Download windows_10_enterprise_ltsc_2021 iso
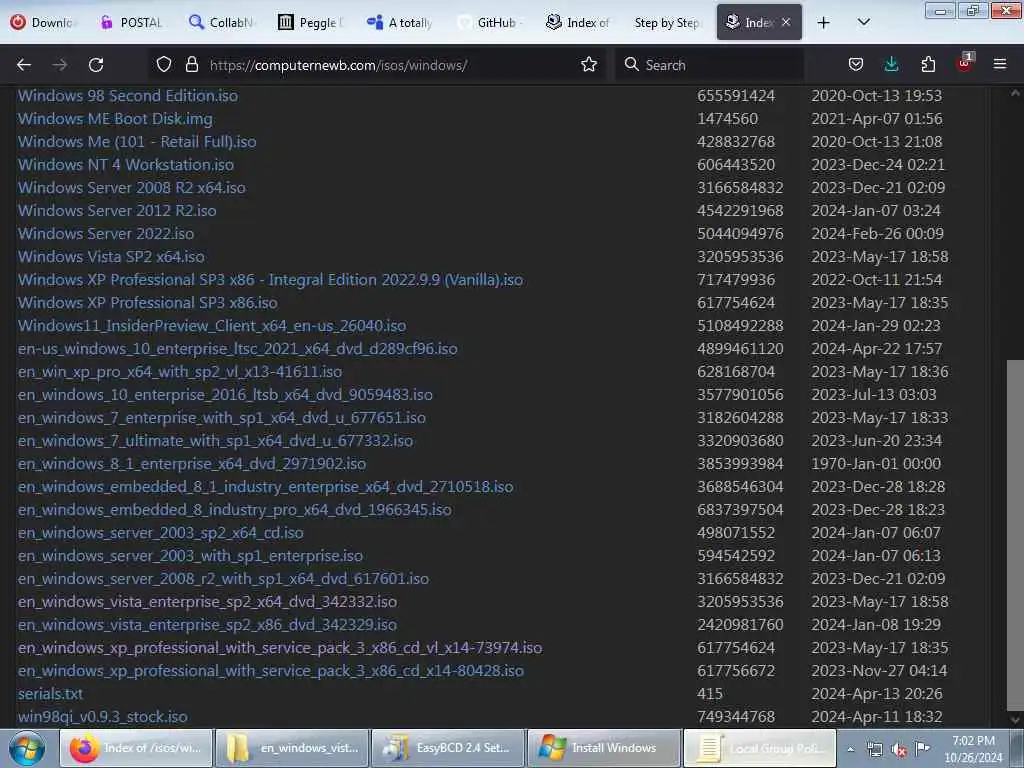This screenshot has width=1024, height=768. click(x=238, y=349)
